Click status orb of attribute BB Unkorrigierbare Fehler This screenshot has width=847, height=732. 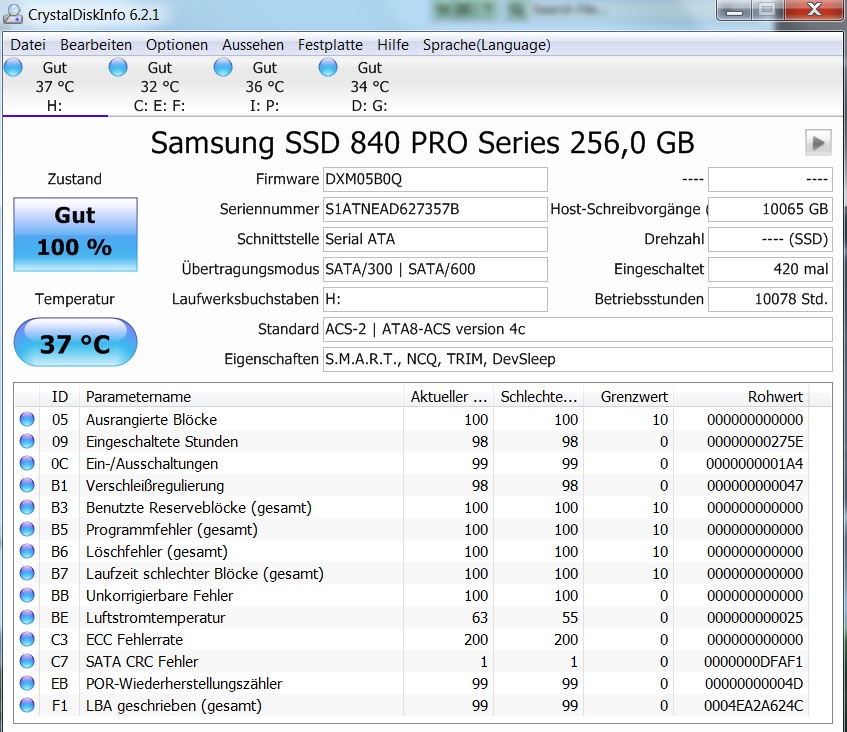pyautogui.click(x=27, y=595)
